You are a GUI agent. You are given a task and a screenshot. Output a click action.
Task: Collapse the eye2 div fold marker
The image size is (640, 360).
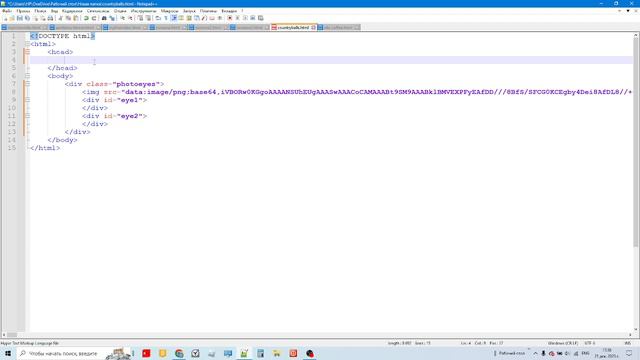coord(28,116)
